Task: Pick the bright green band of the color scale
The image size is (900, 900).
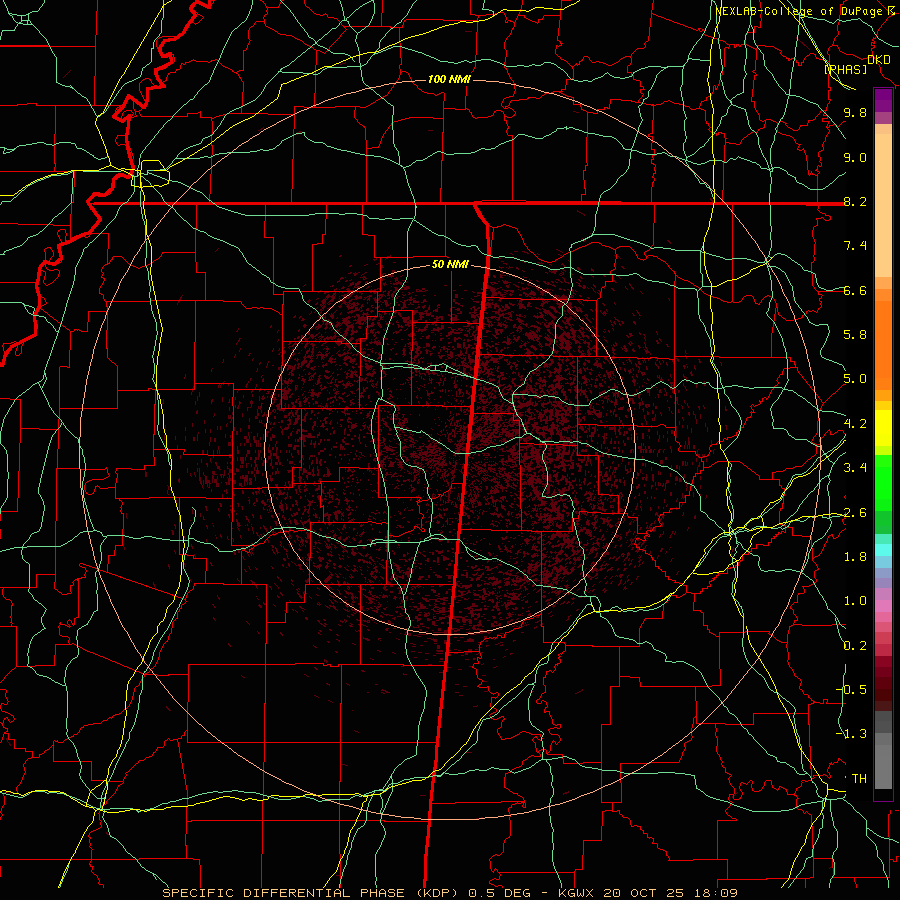Action: [883, 481]
